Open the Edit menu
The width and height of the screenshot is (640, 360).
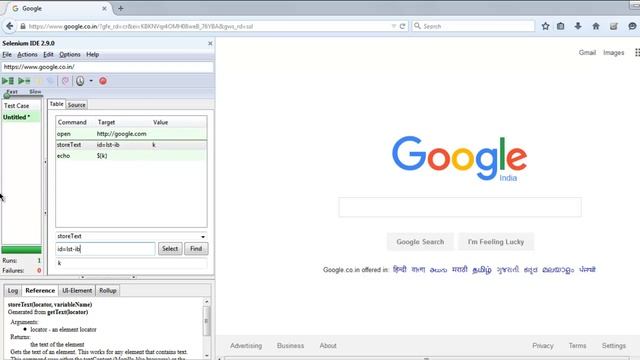coord(48,54)
